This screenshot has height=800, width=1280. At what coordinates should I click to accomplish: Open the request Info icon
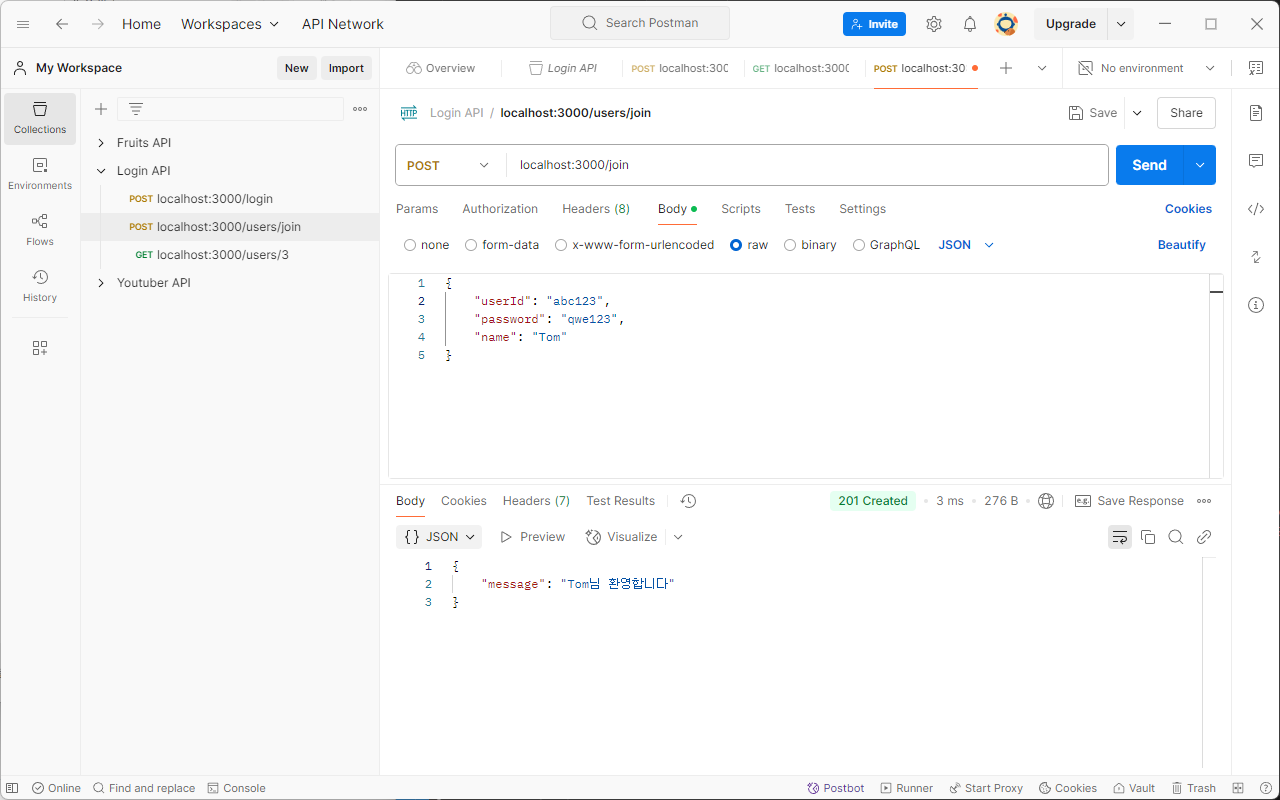[x=1256, y=305]
